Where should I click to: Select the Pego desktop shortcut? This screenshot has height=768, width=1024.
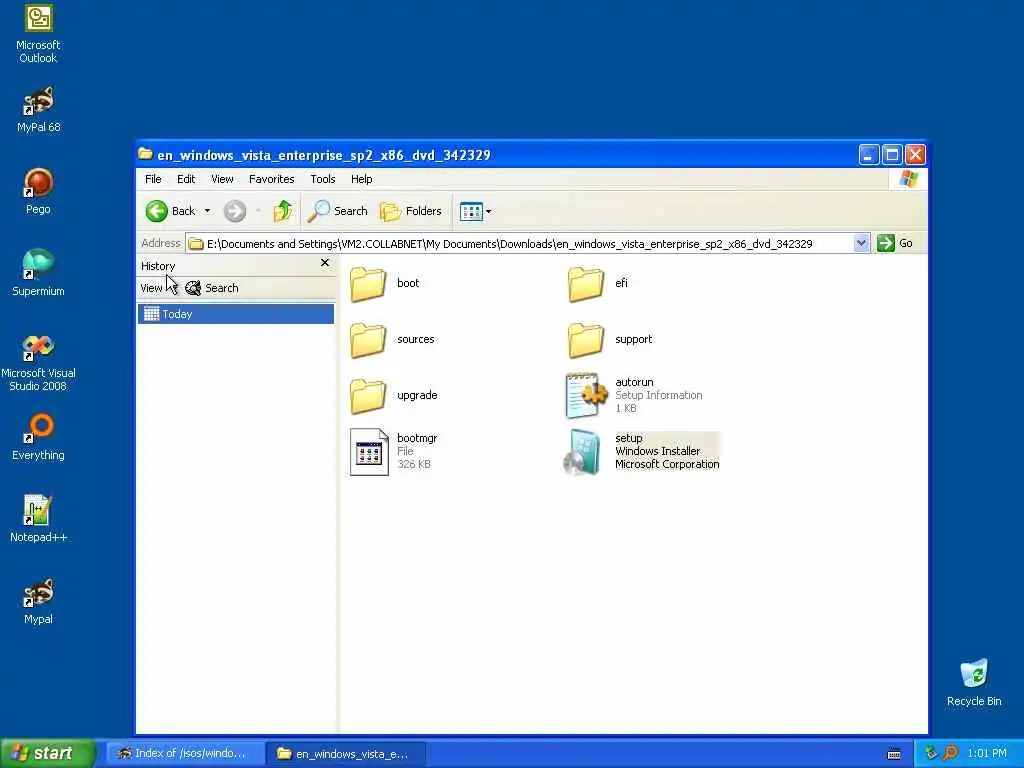click(x=39, y=191)
